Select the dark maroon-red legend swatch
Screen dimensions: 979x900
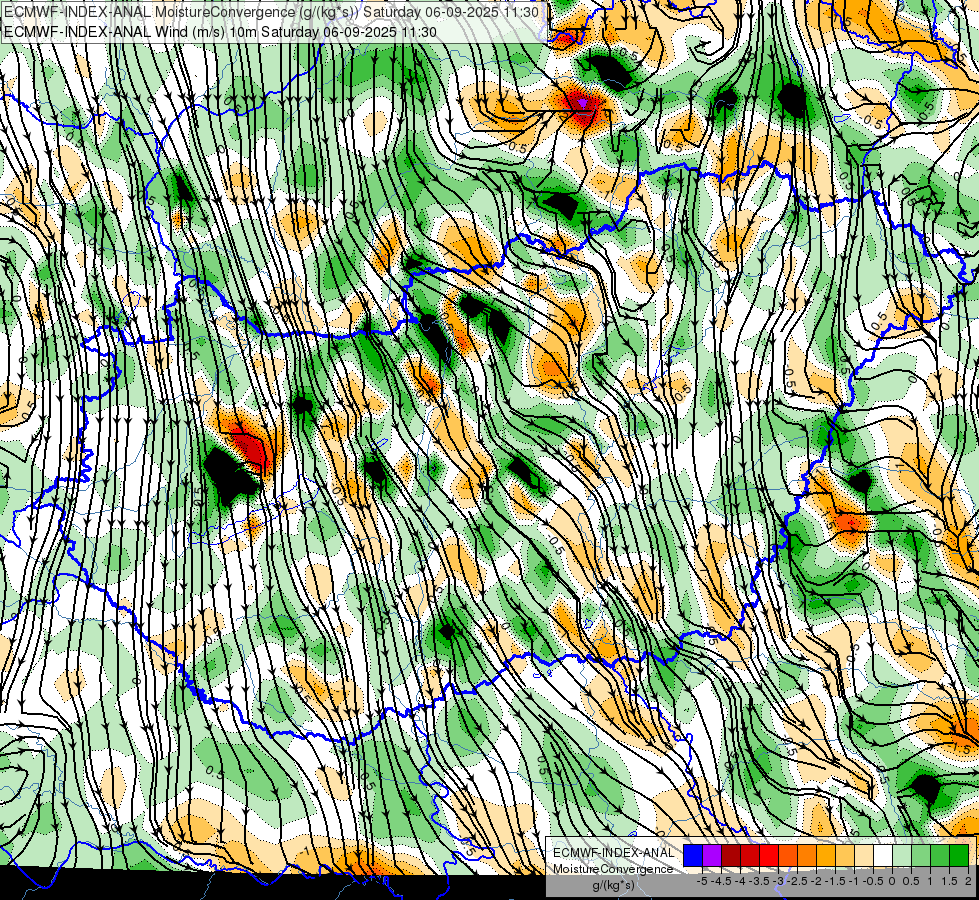point(731,855)
